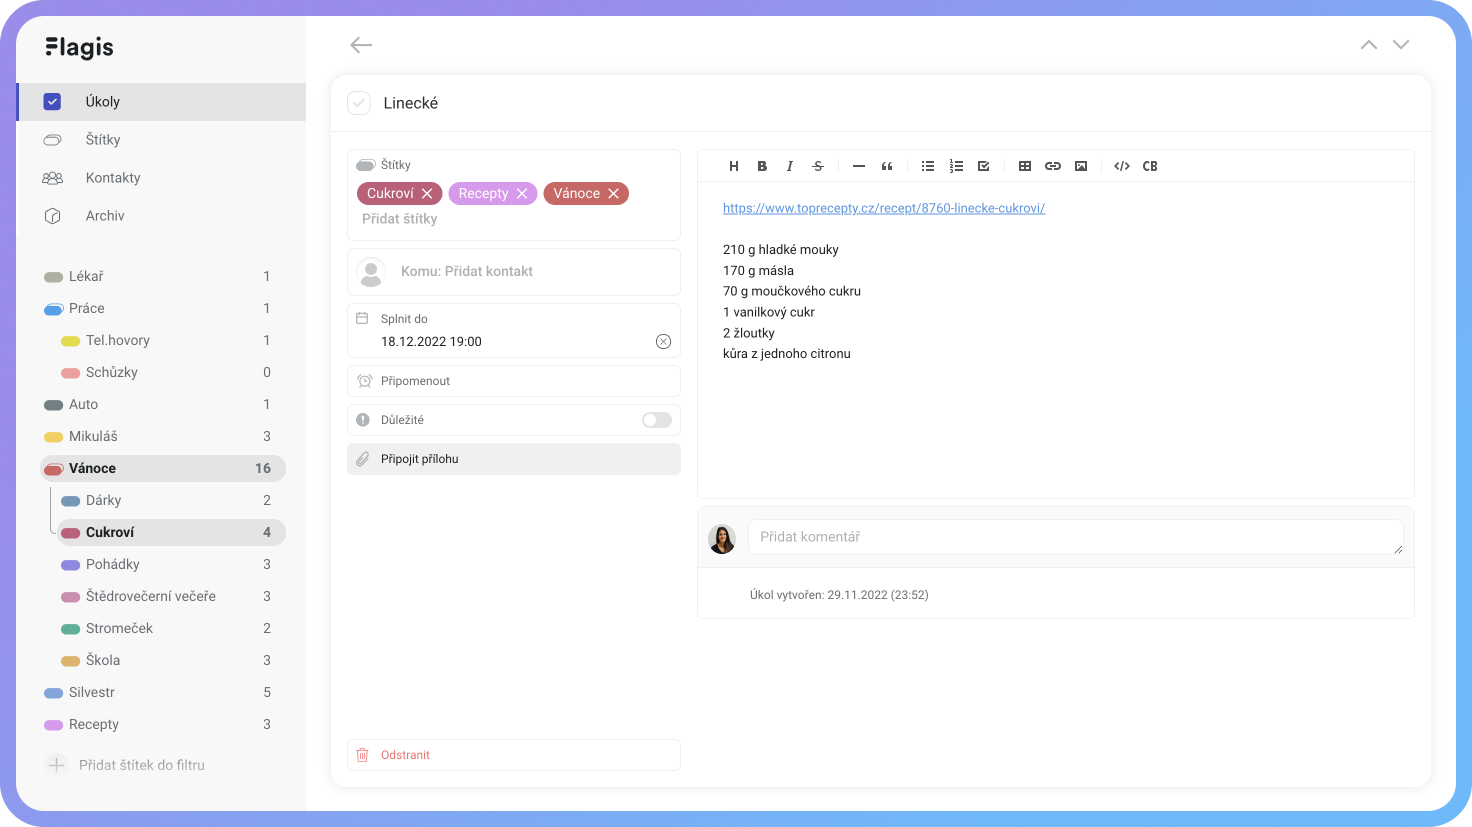Click the Heading format icon in editor toolbar
Image resolution: width=1472 pixels, height=827 pixels.
[x=734, y=166]
